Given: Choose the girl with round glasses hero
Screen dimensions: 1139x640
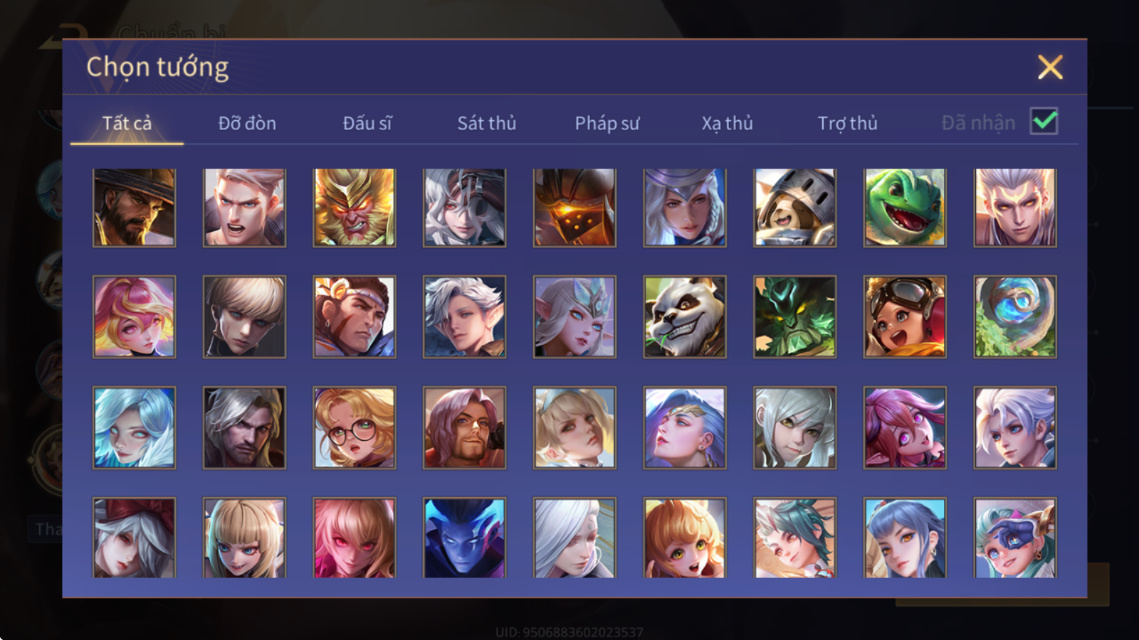Looking at the screenshot, I should coord(354,427).
